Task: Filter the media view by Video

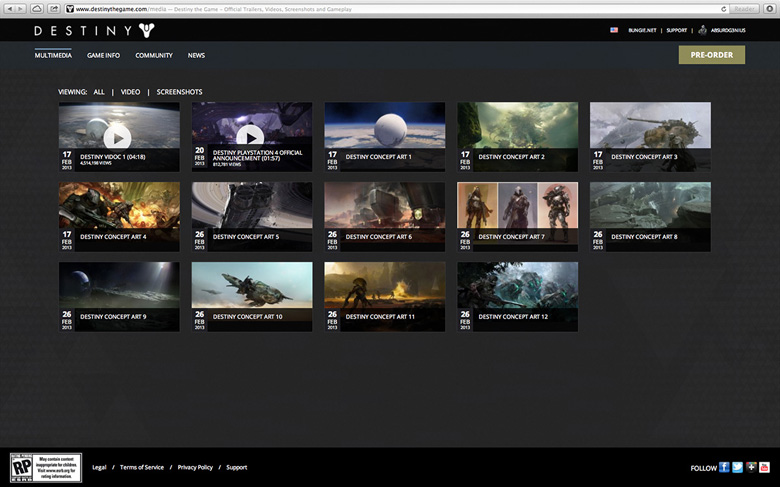Action: [130, 92]
